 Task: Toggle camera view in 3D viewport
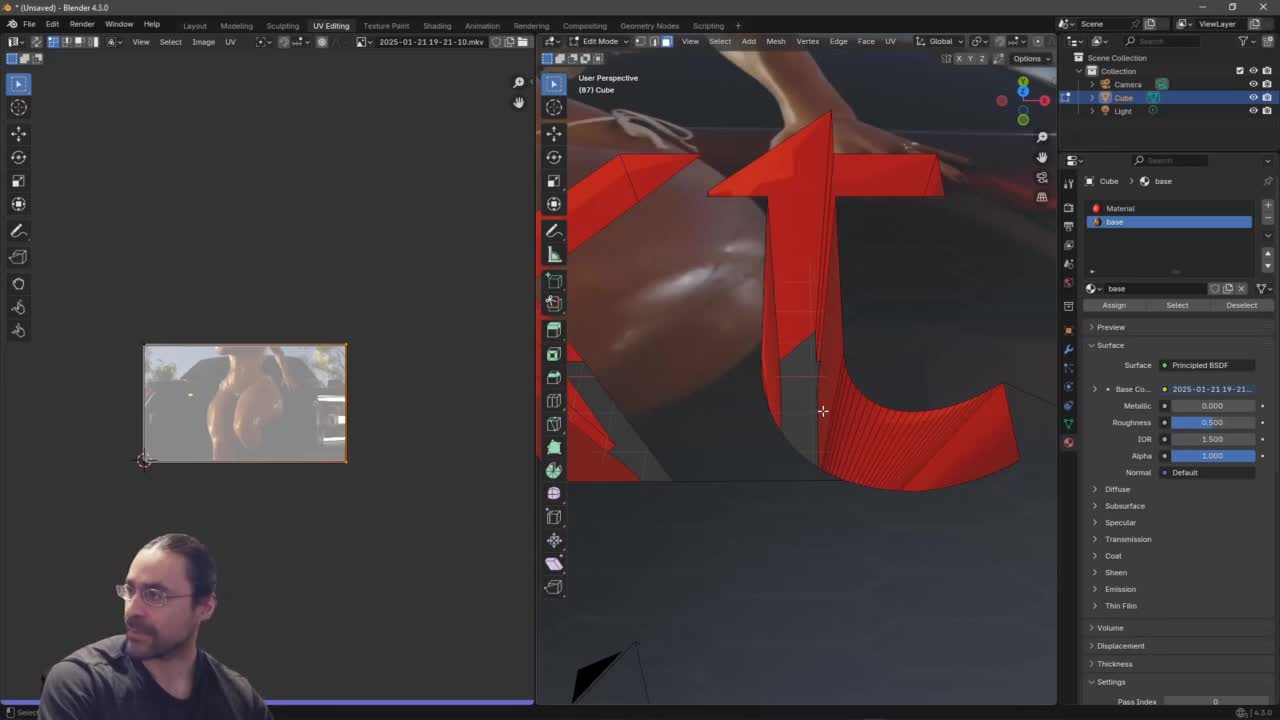pos(1042,177)
